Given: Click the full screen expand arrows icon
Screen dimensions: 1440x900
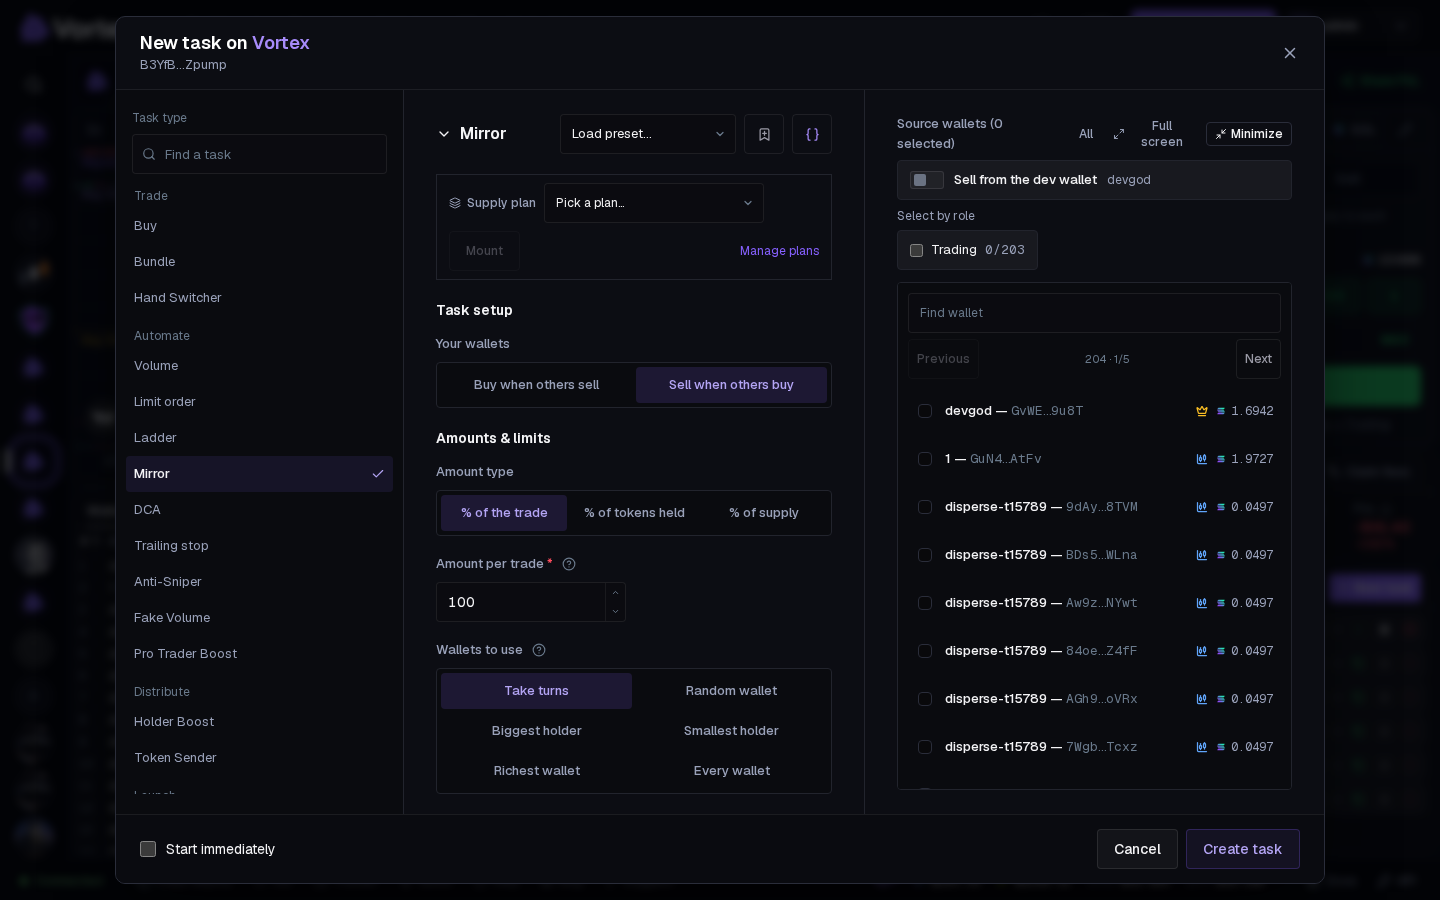Looking at the screenshot, I should (x=1119, y=134).
